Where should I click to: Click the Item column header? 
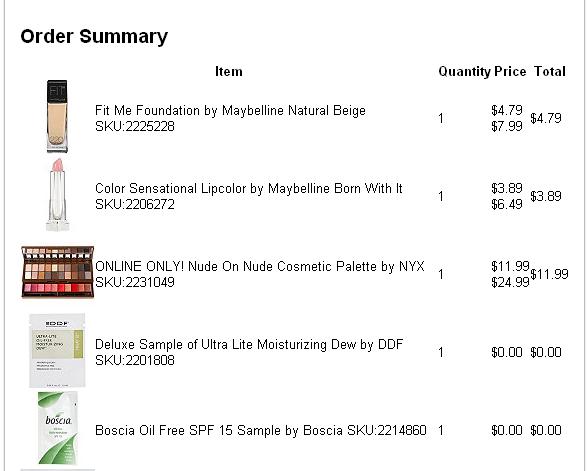click(x=229, y=71)
